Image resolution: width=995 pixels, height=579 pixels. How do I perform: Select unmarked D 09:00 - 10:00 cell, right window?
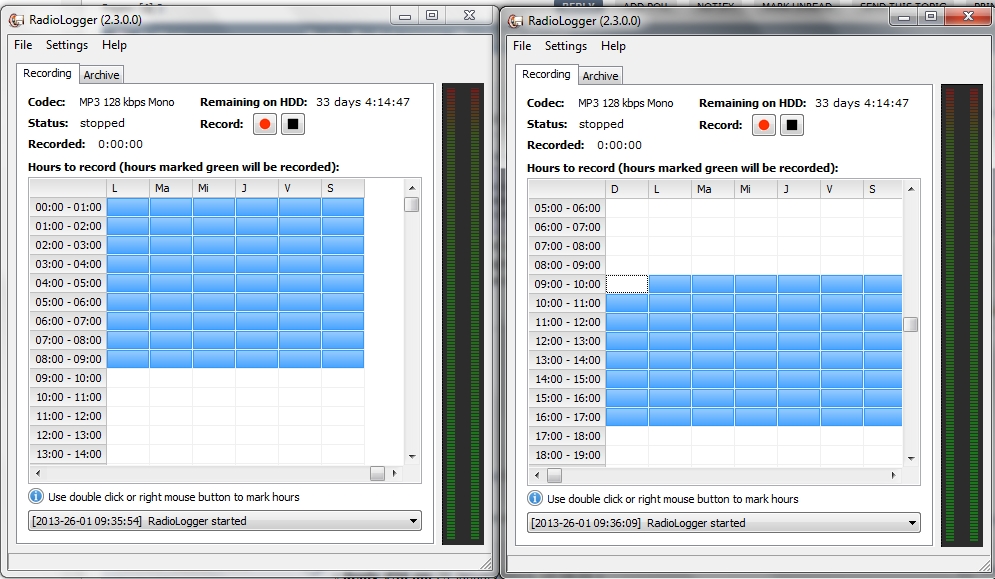click(x=627, y=284)
